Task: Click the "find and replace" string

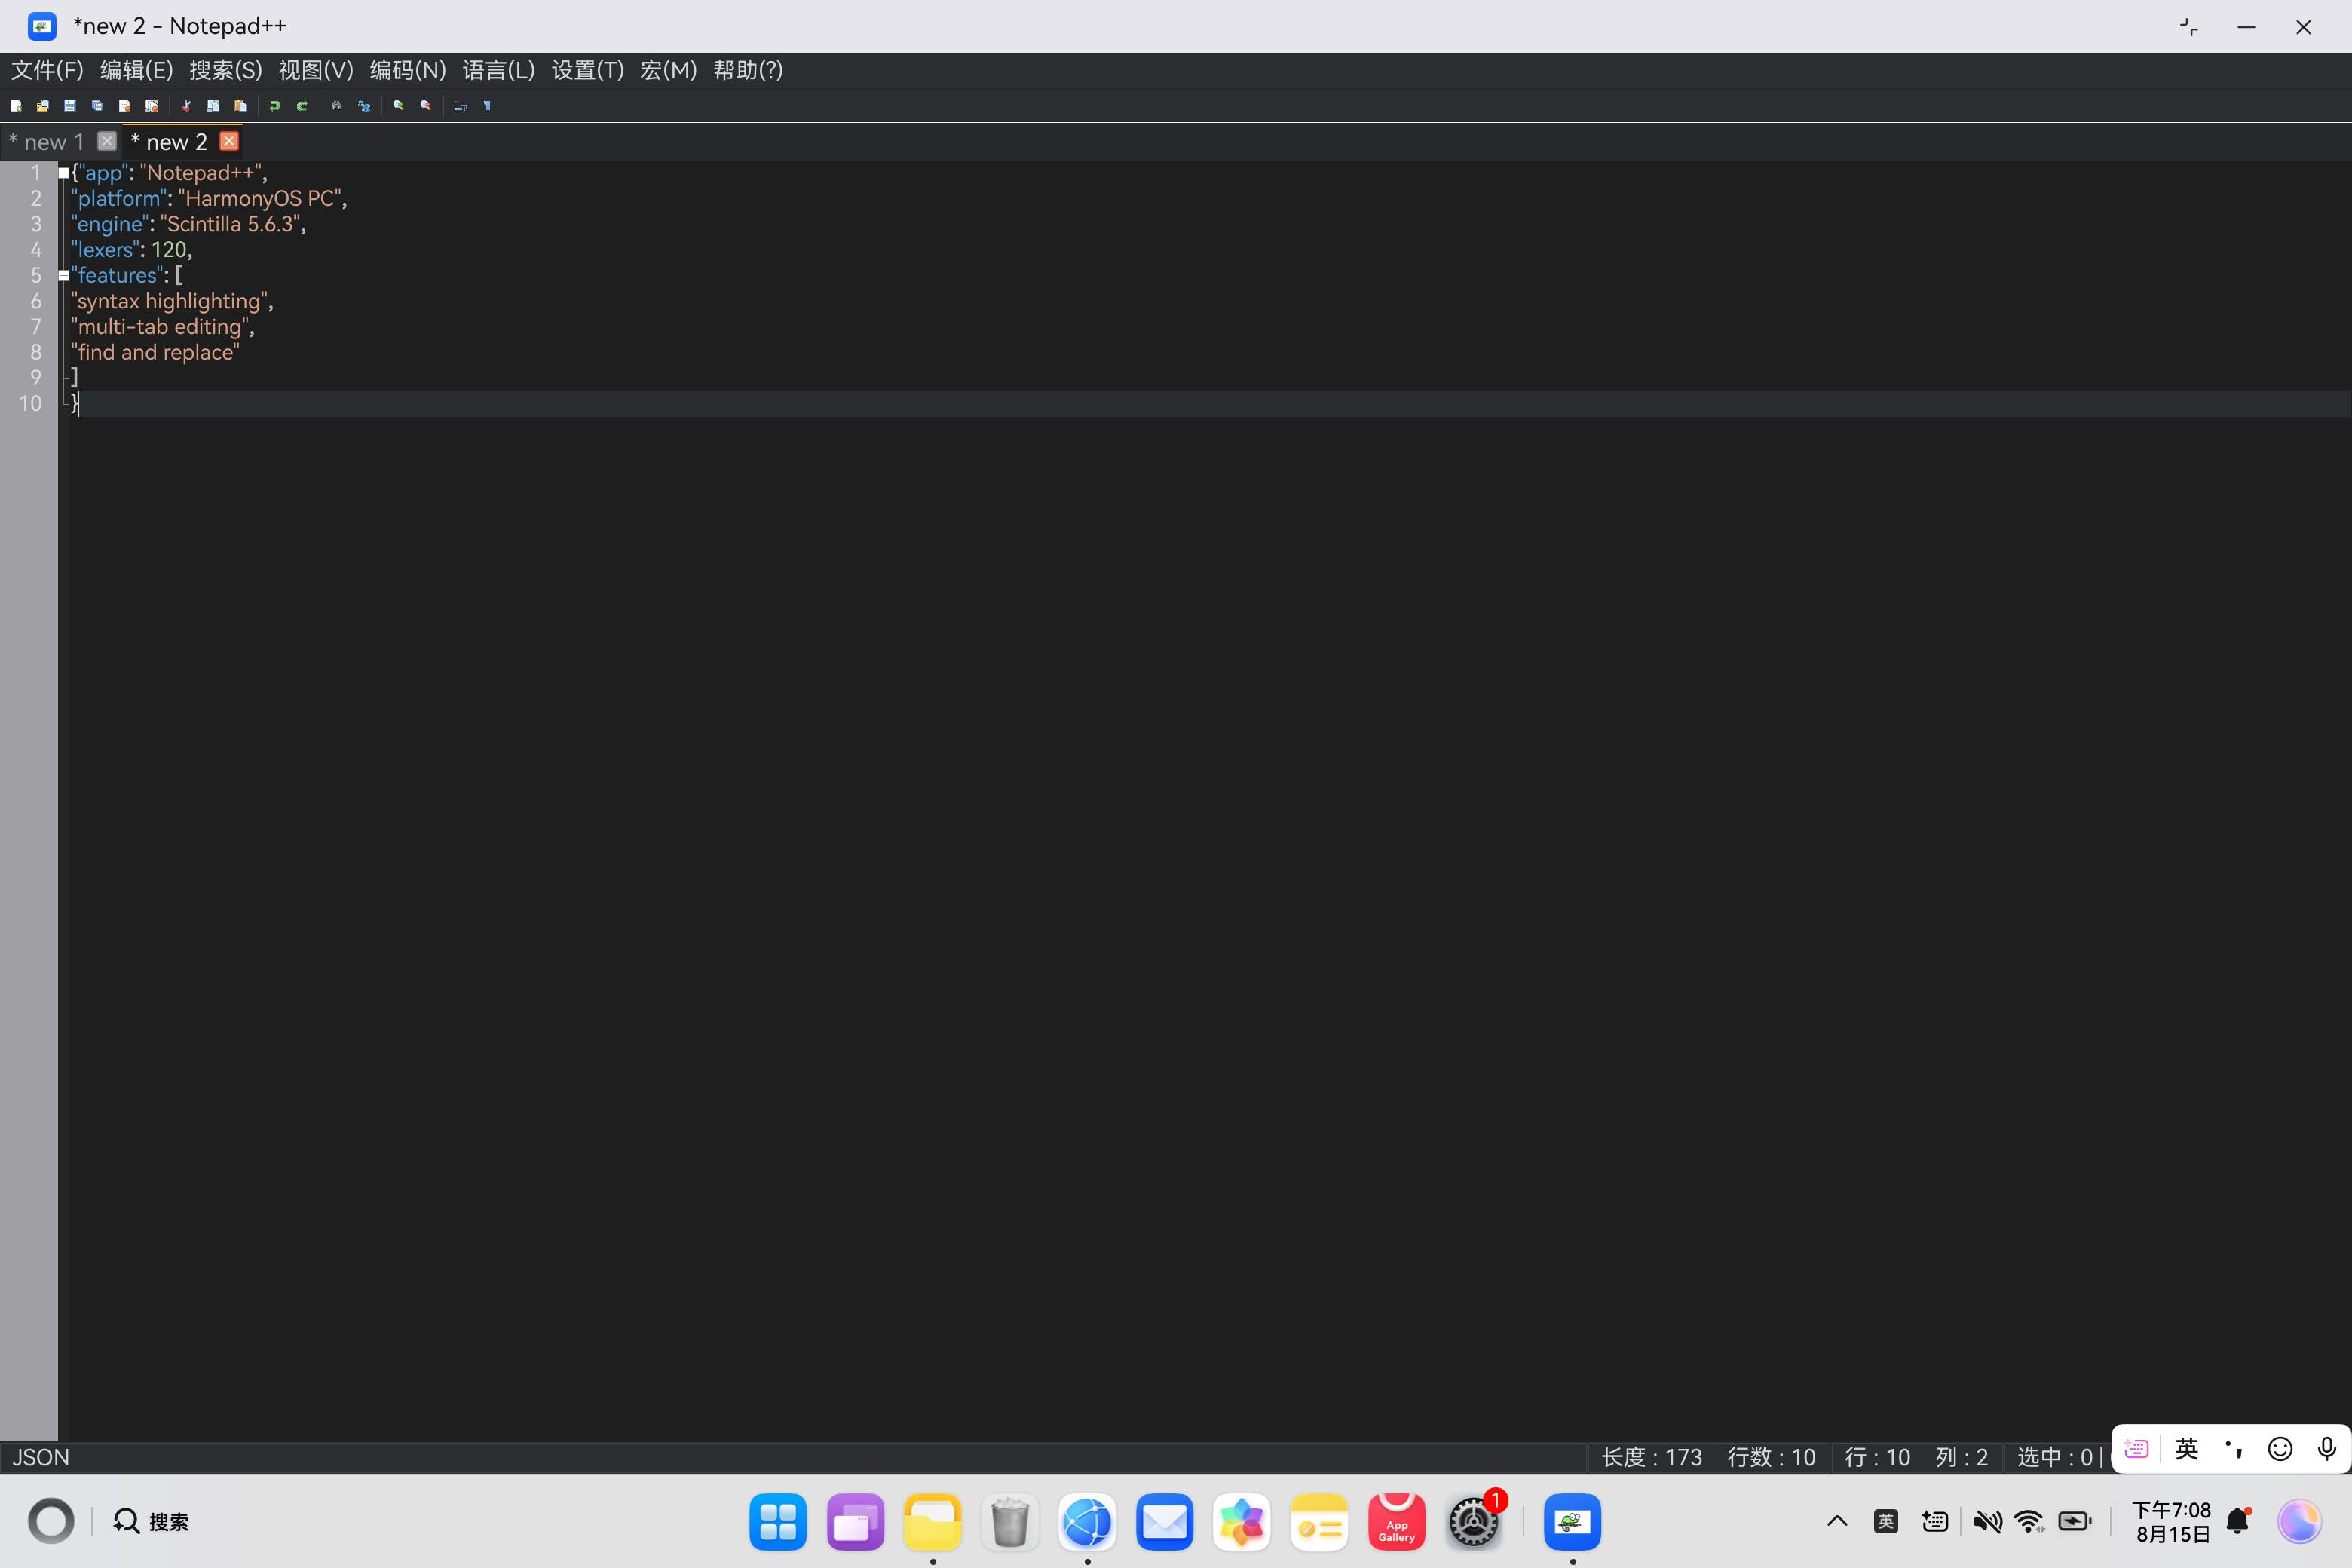Action: click(155, 352)
